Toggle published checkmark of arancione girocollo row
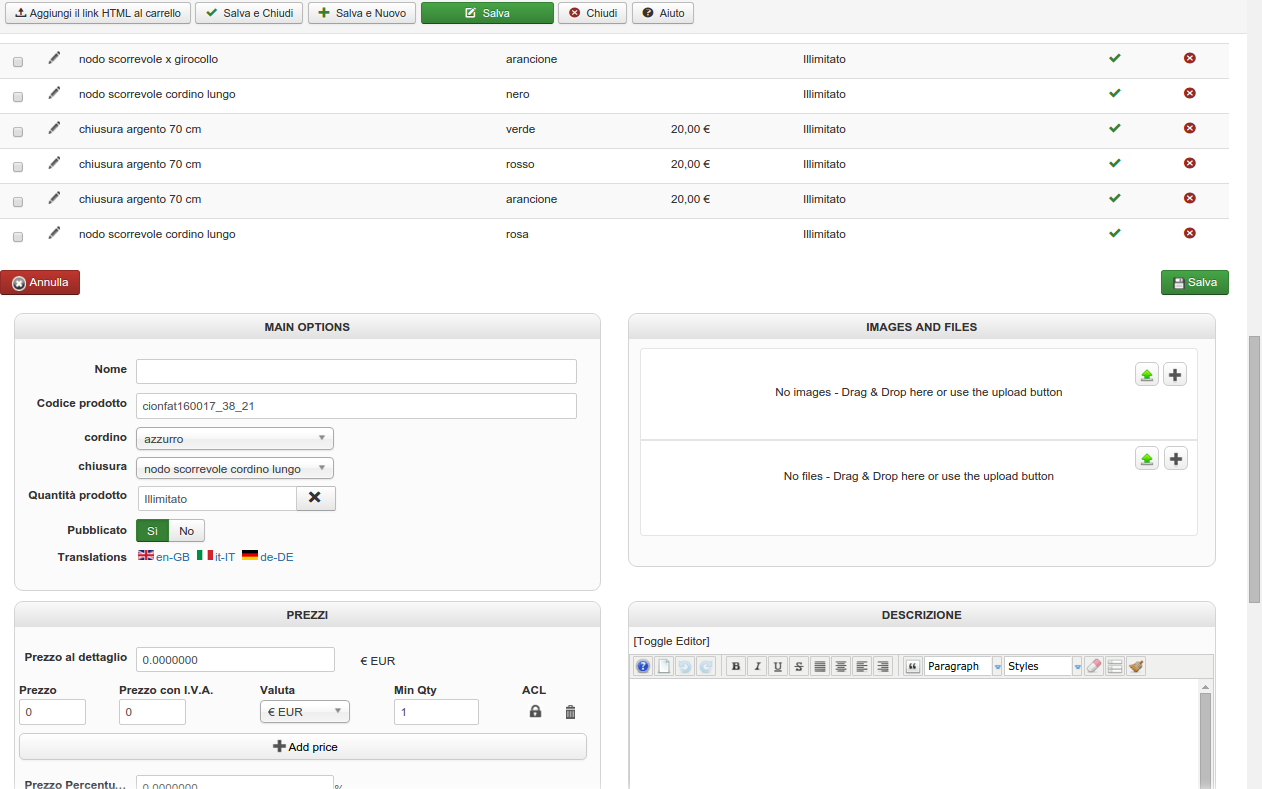The image size is (1262, 789). pos(1114,58)
